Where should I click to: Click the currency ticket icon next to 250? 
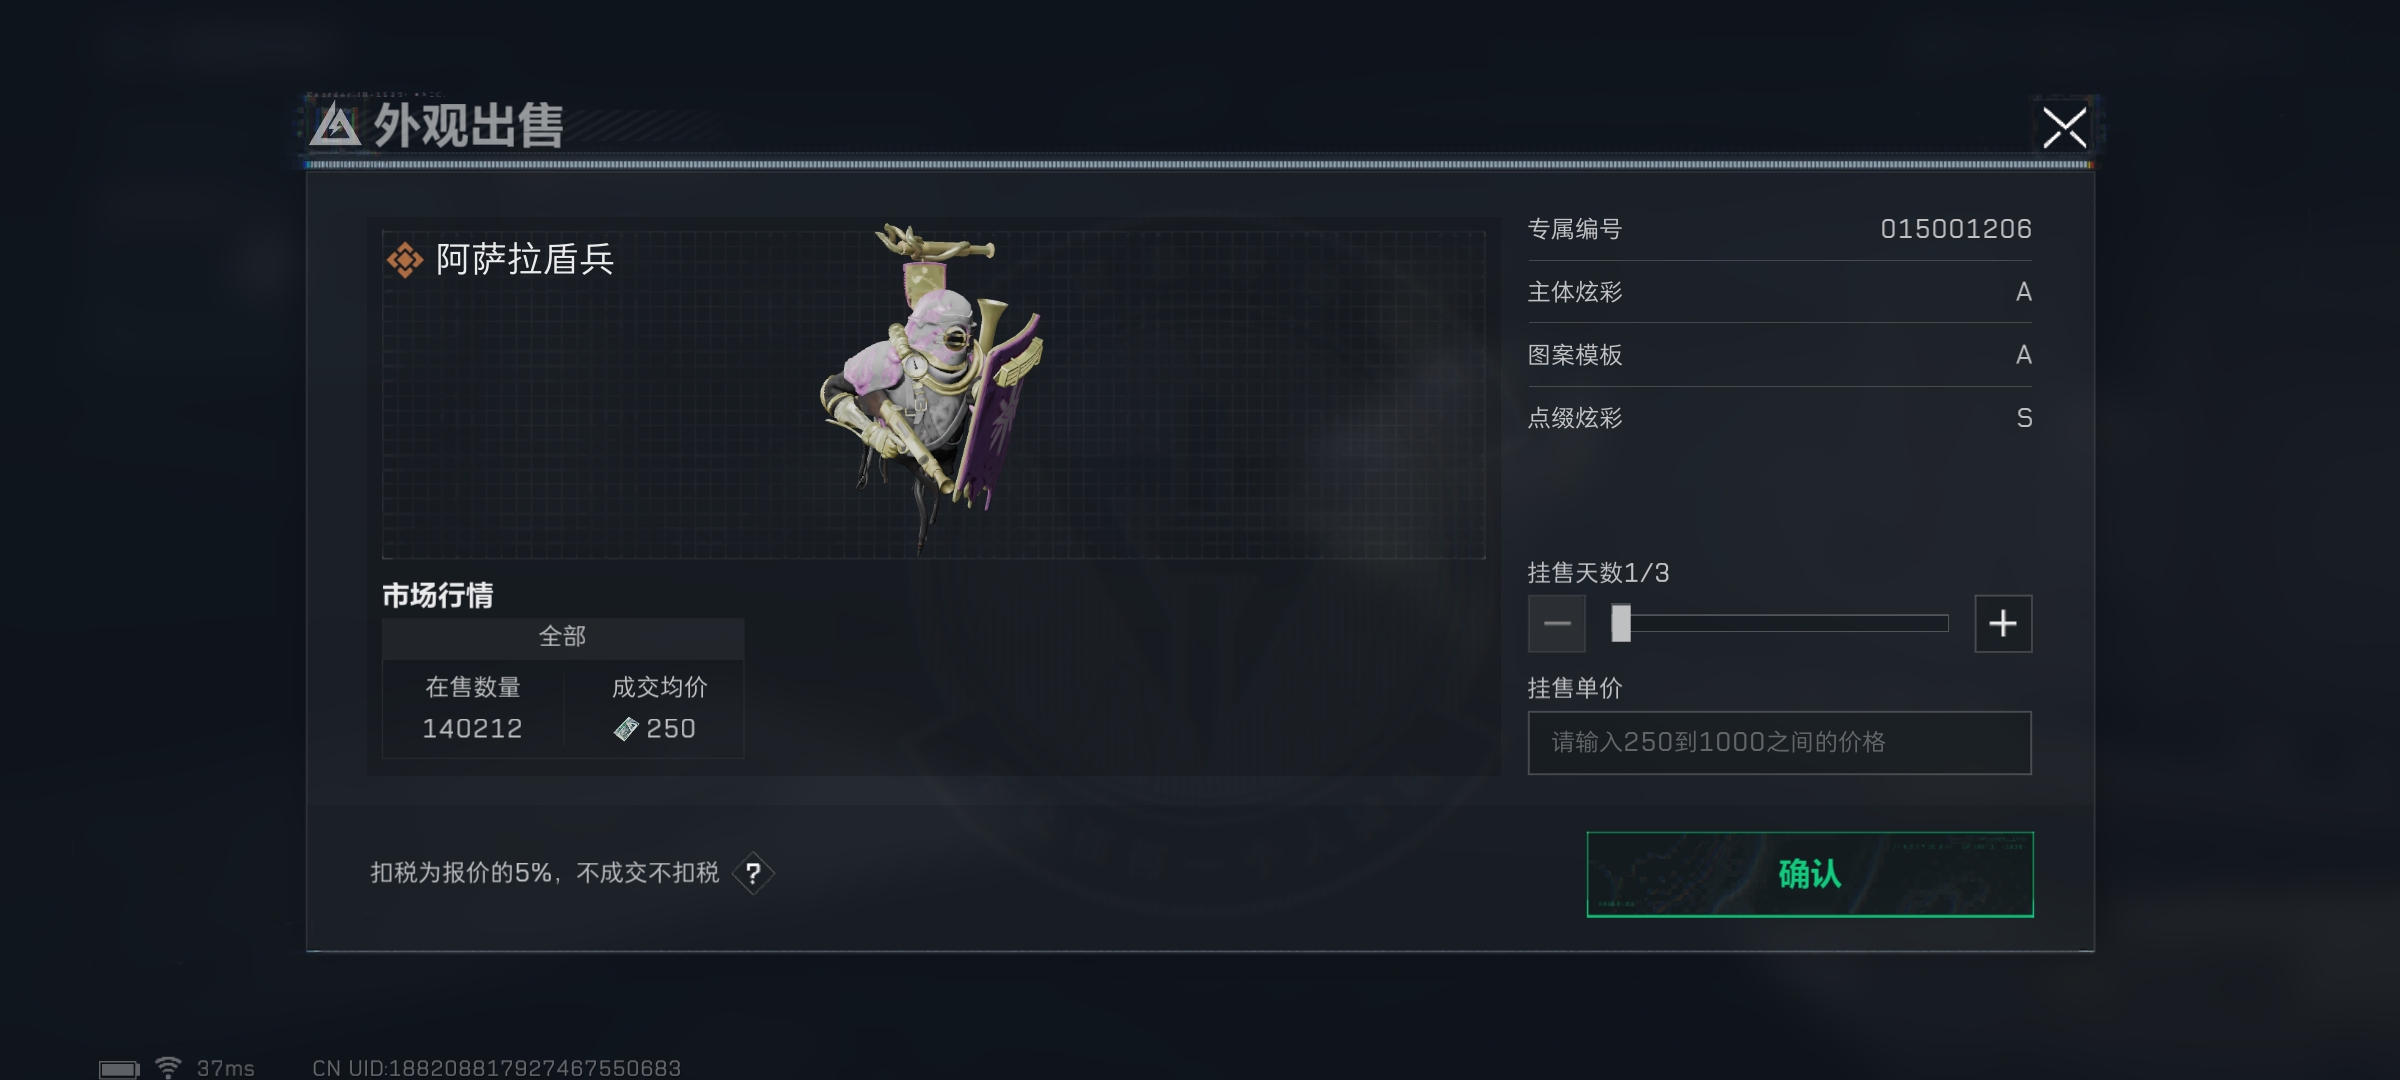[x=626, y=729]
